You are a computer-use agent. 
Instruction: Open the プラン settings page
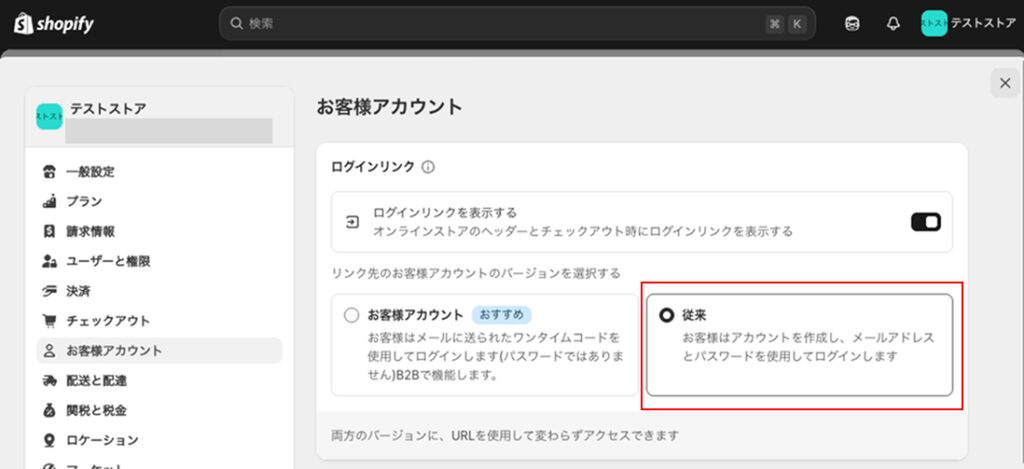pyautogui.click(x=84, y=201)
